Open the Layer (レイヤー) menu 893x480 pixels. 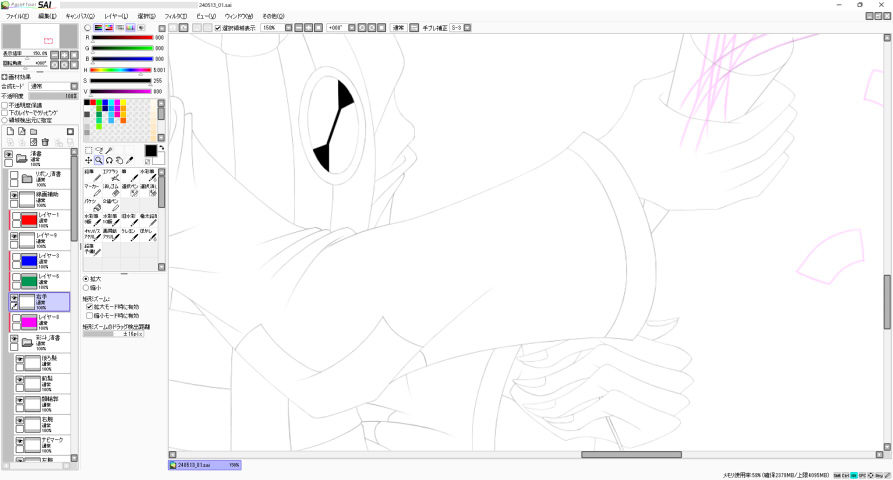116,17
